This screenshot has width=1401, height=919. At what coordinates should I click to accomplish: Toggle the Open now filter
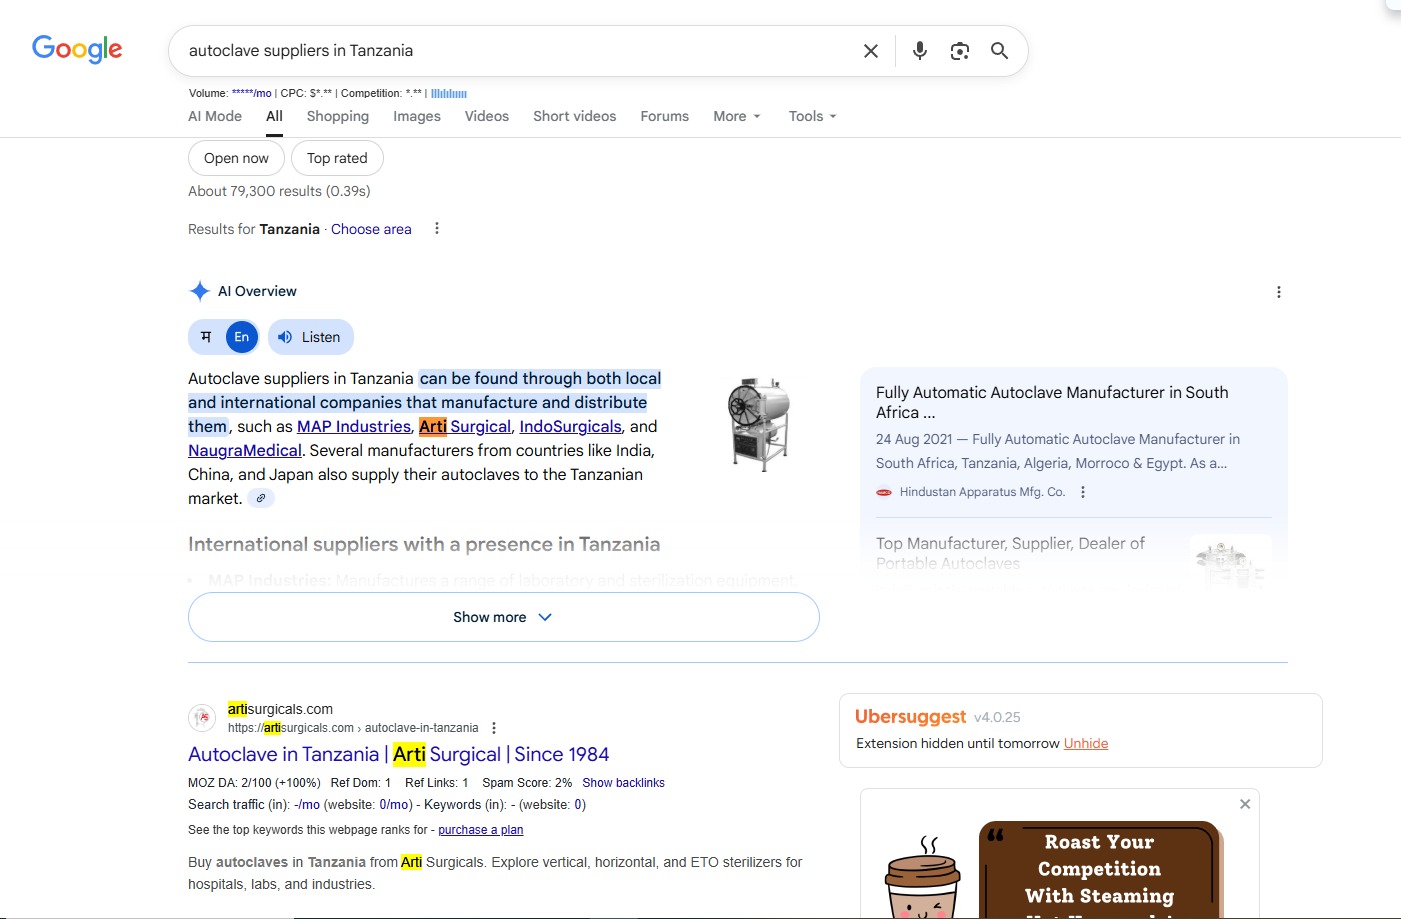tap(236, 158)
